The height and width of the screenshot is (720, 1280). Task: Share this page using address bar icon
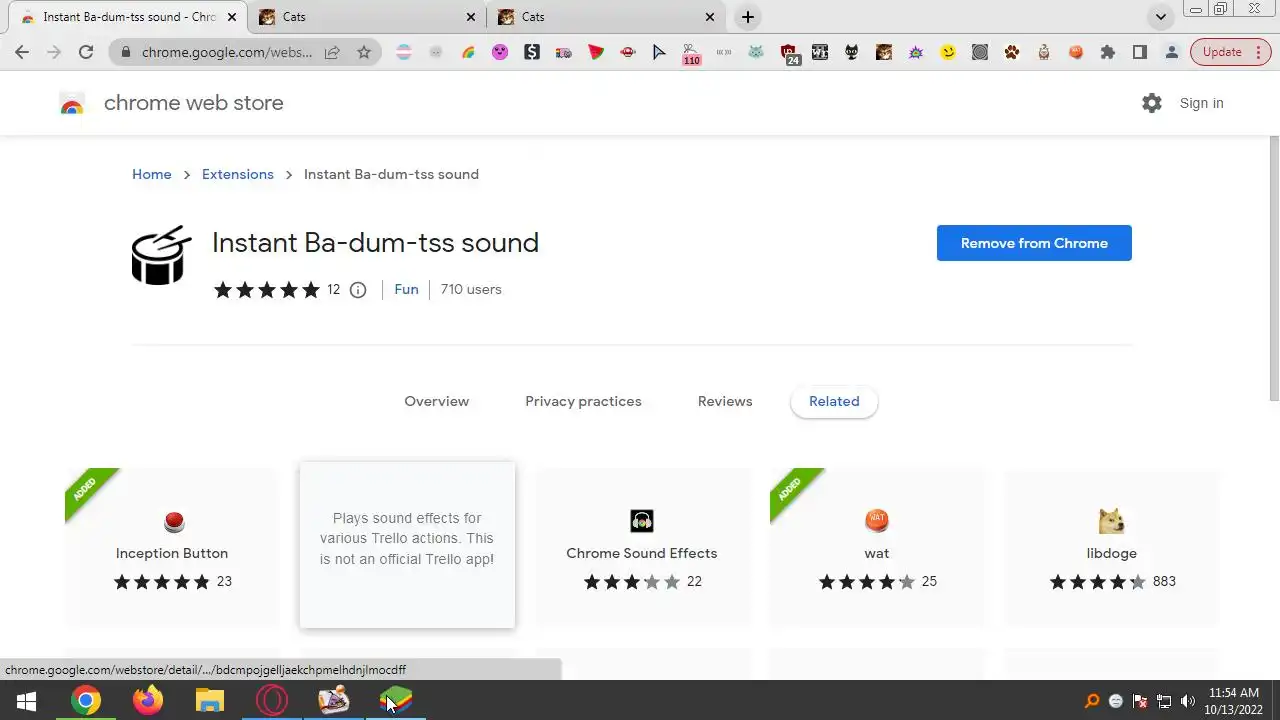click(x=332, y=52)
